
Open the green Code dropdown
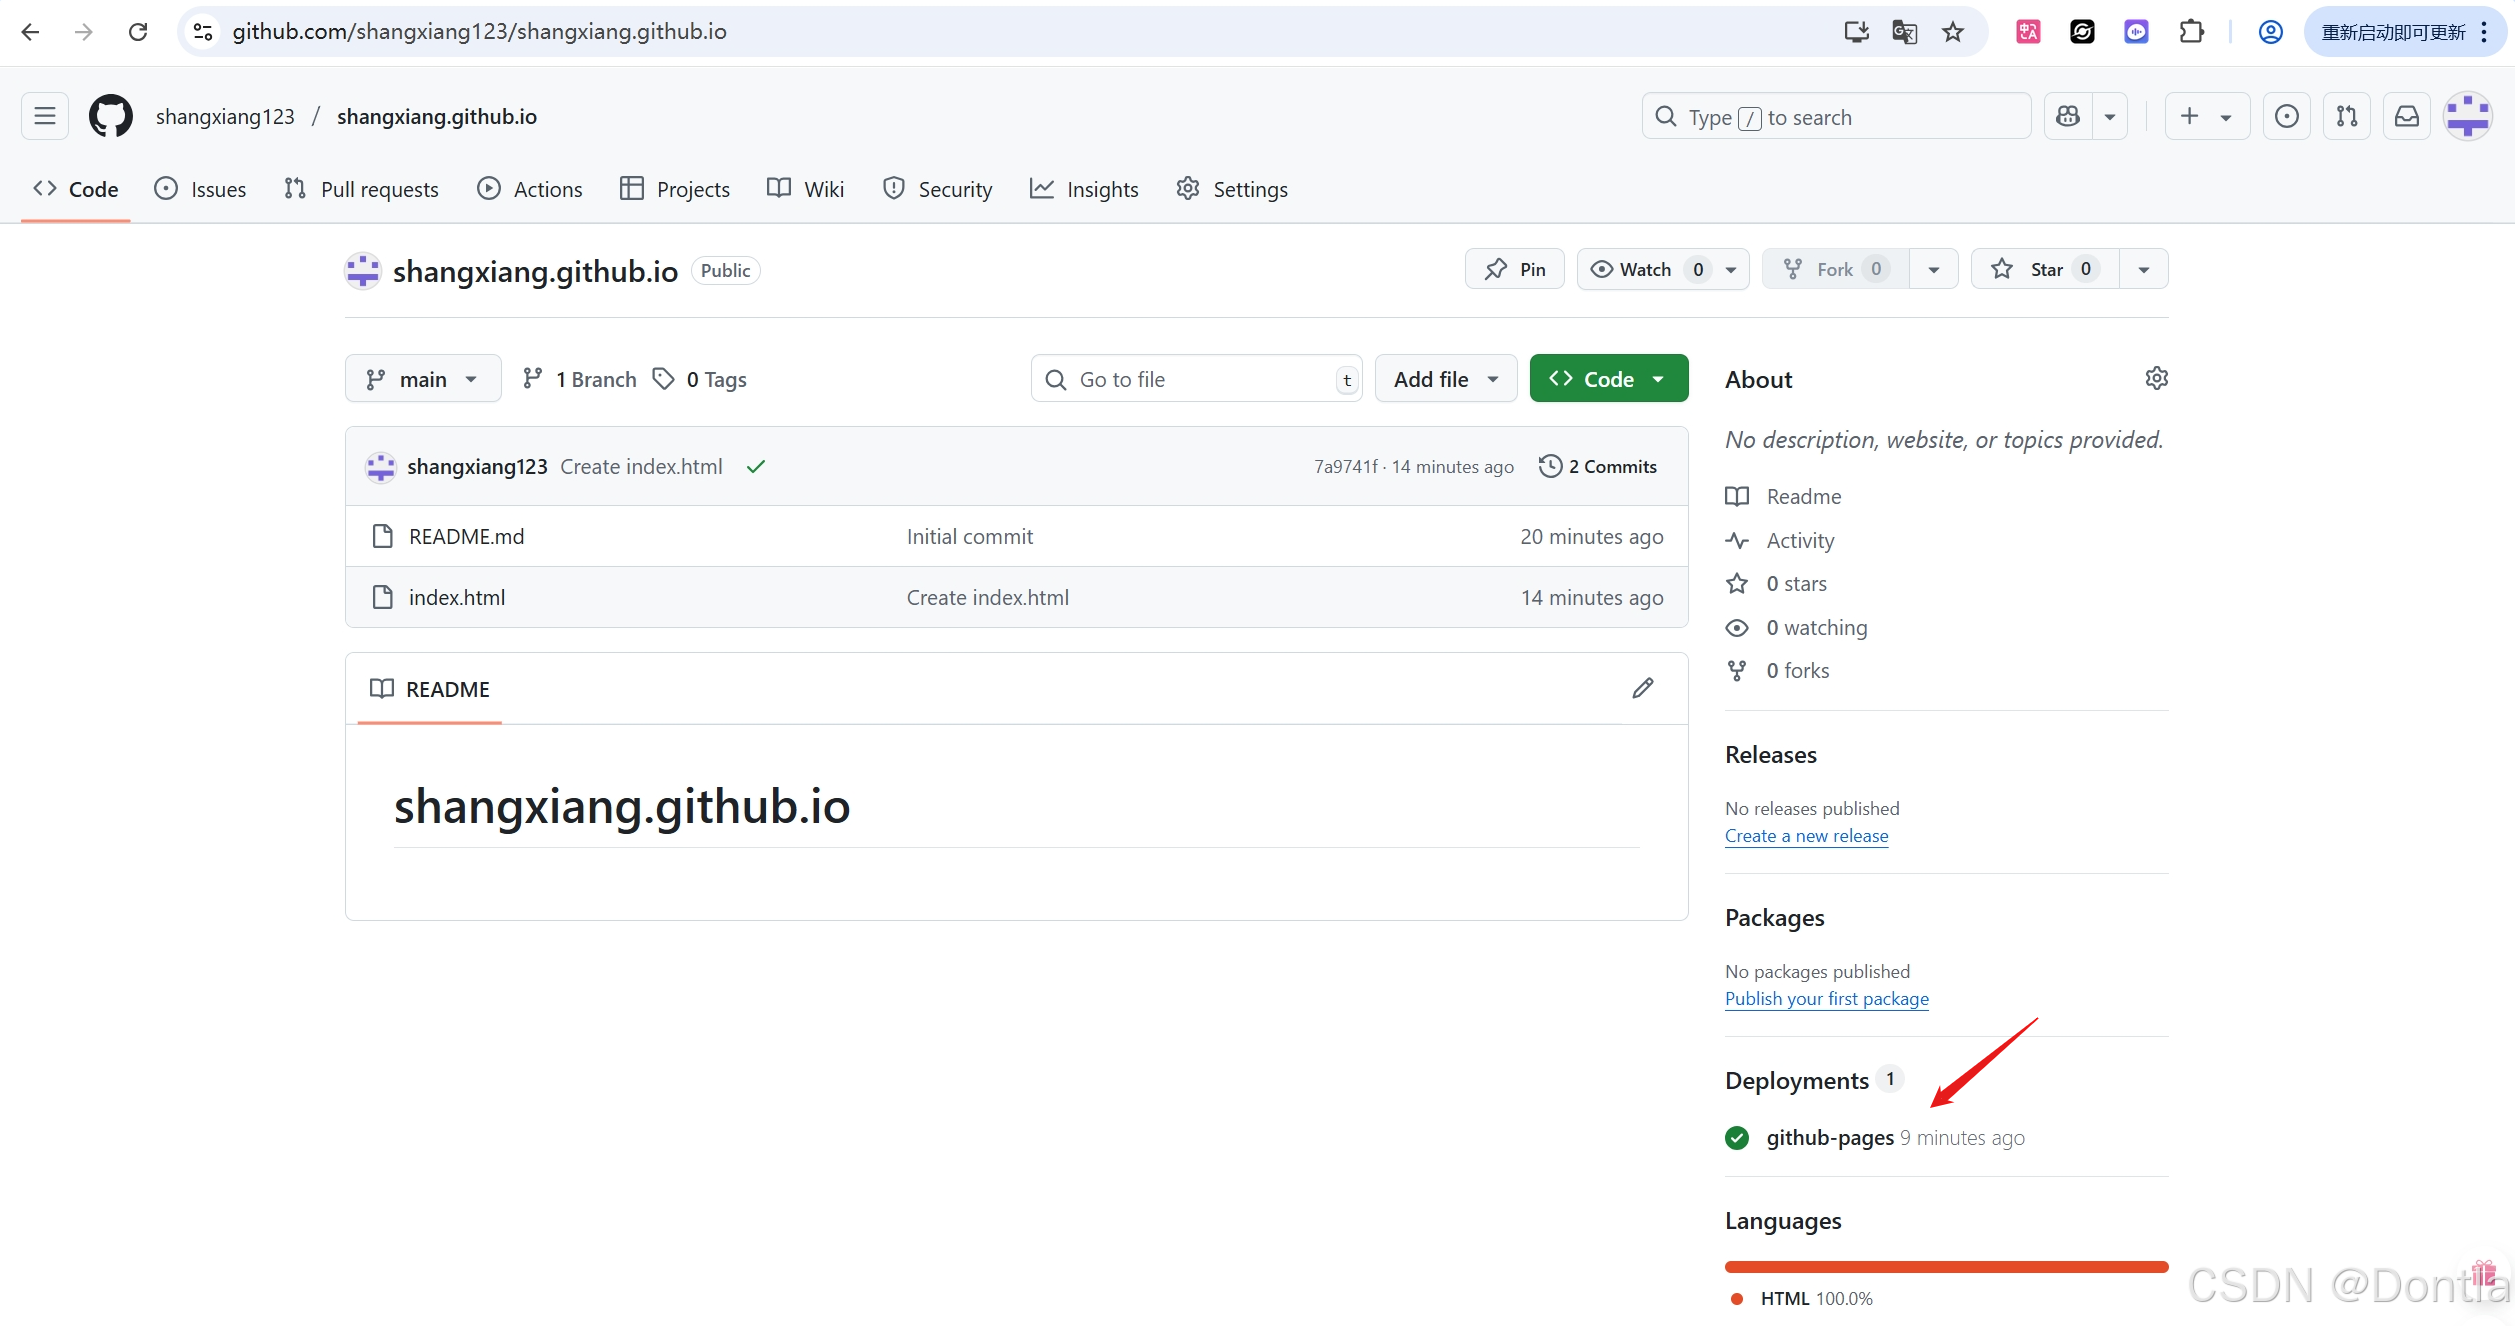click(1608, 379)
